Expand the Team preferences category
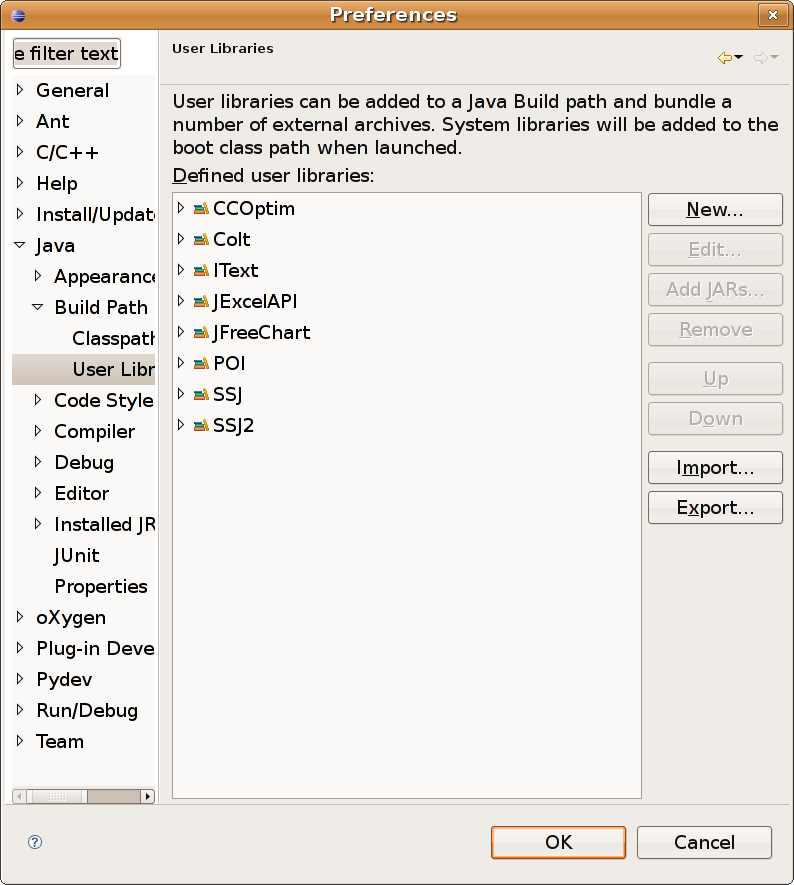This screenshot has width=794, height=885. [x=20, y=741]
